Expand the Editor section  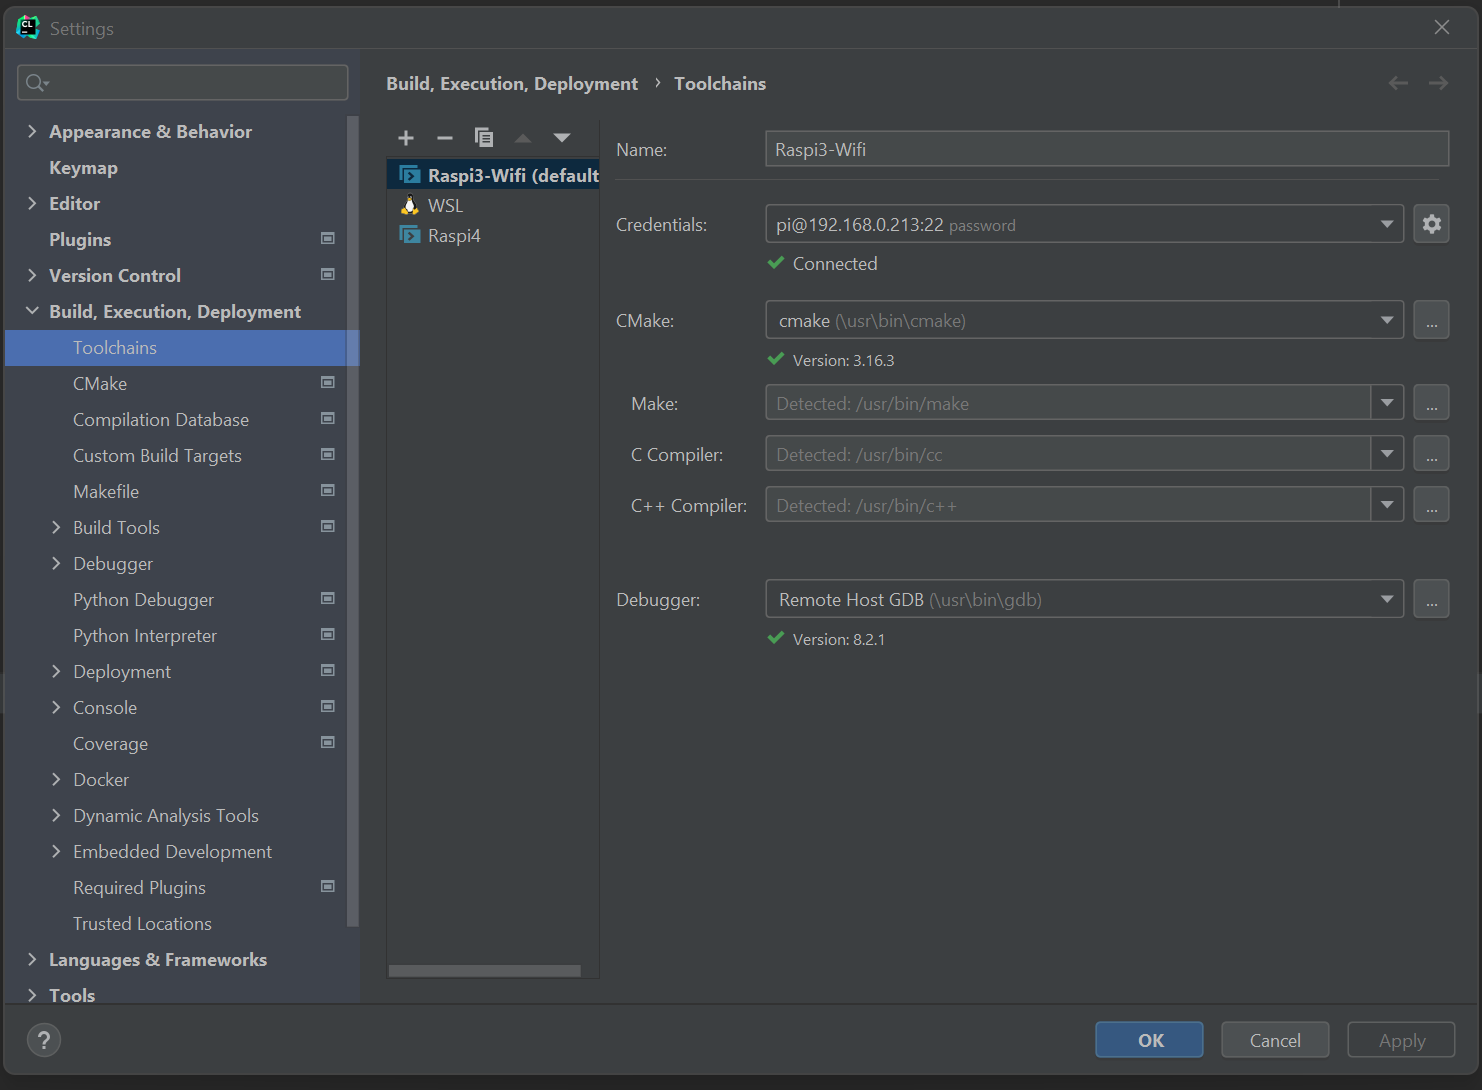coord(32,203)
